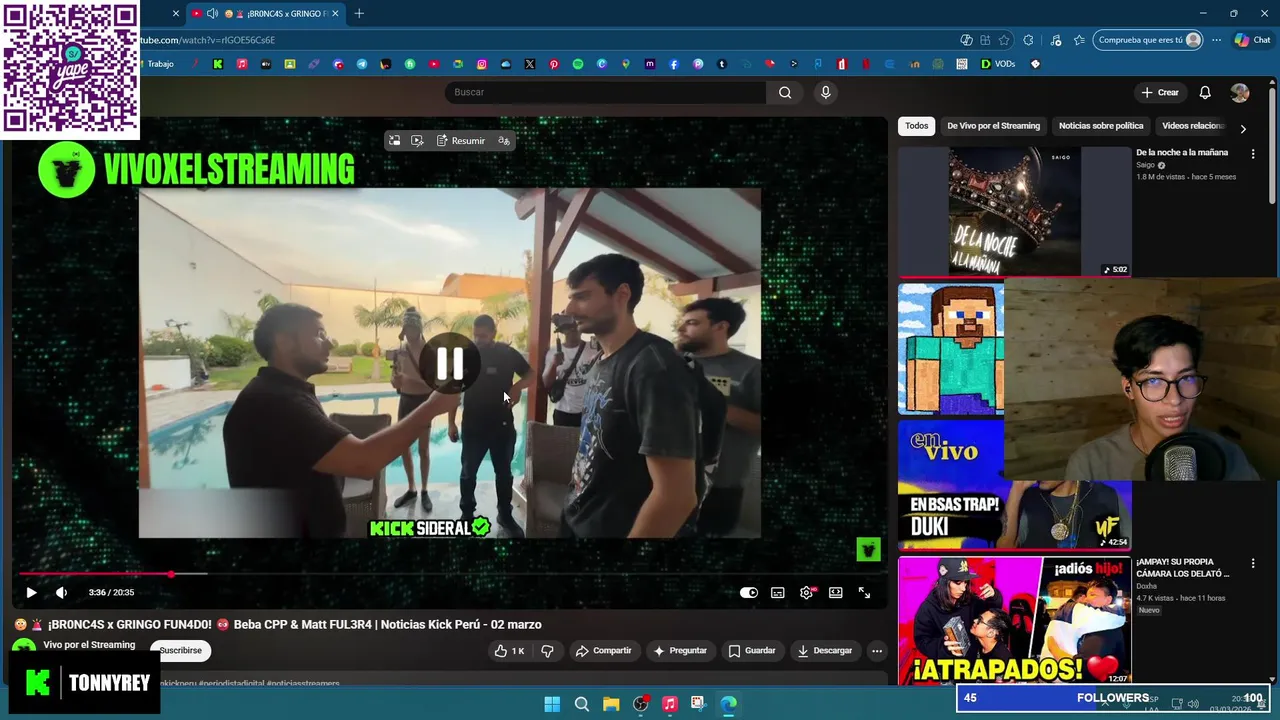Click the Preguntar button
Viewport: 1280px width, 720px height.
point(680,651)
